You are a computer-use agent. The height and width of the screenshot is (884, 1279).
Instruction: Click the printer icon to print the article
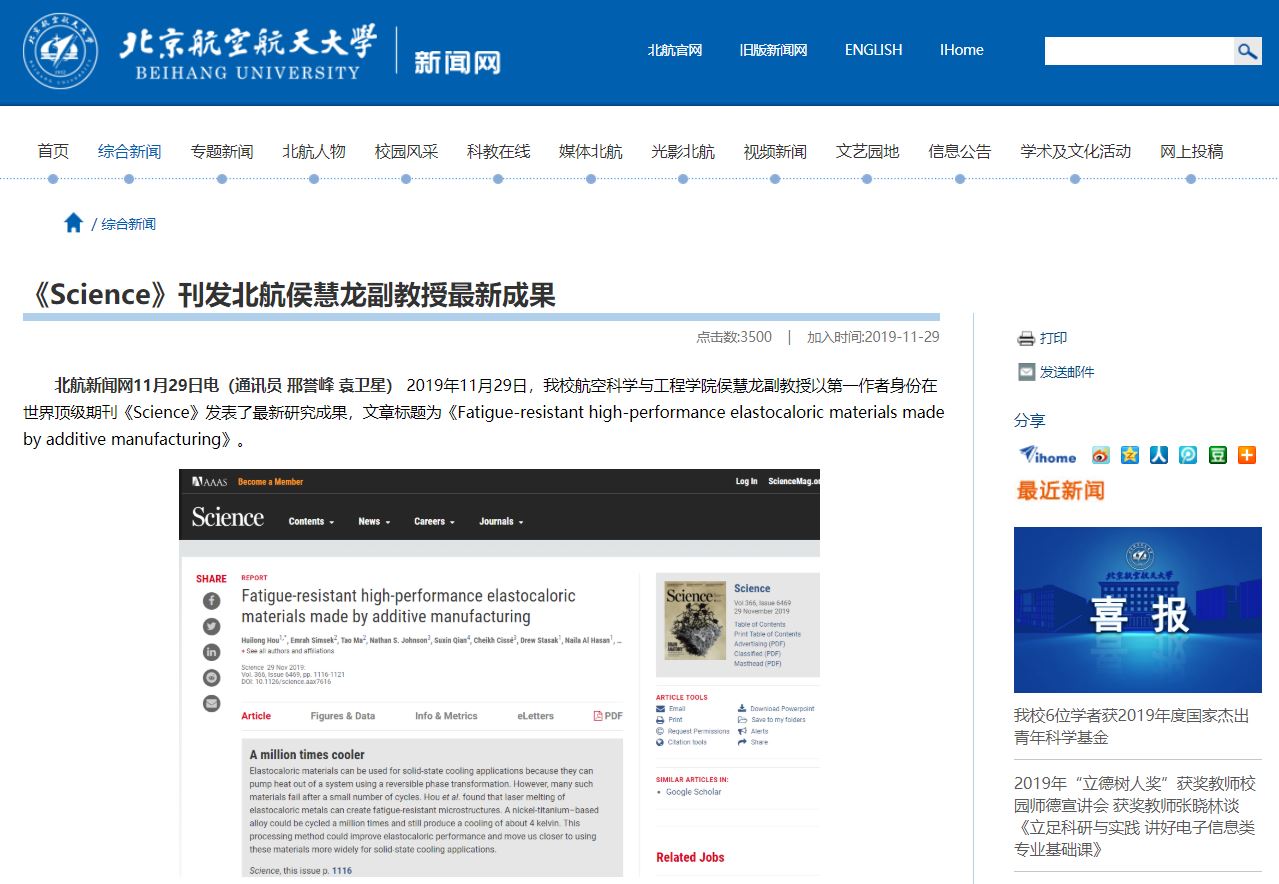[x=1026, y=338]
